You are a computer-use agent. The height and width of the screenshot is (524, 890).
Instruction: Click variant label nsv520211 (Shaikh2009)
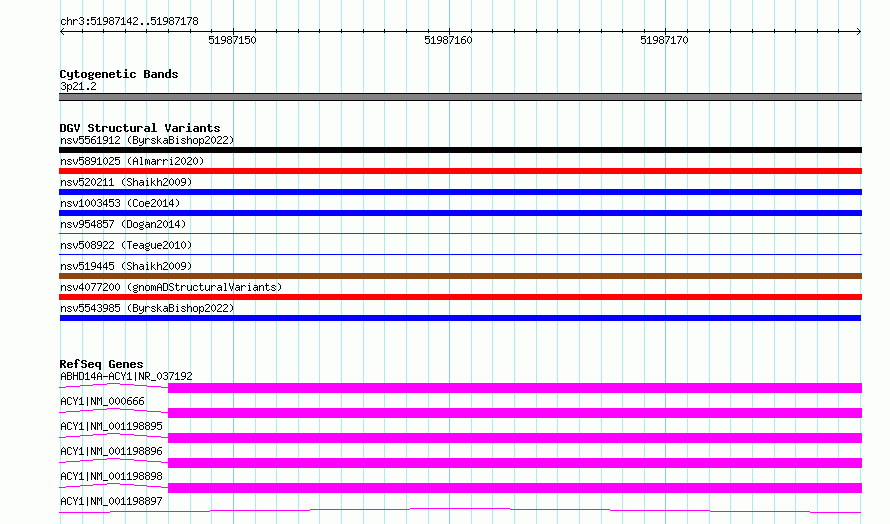click(x=126, y=182)
